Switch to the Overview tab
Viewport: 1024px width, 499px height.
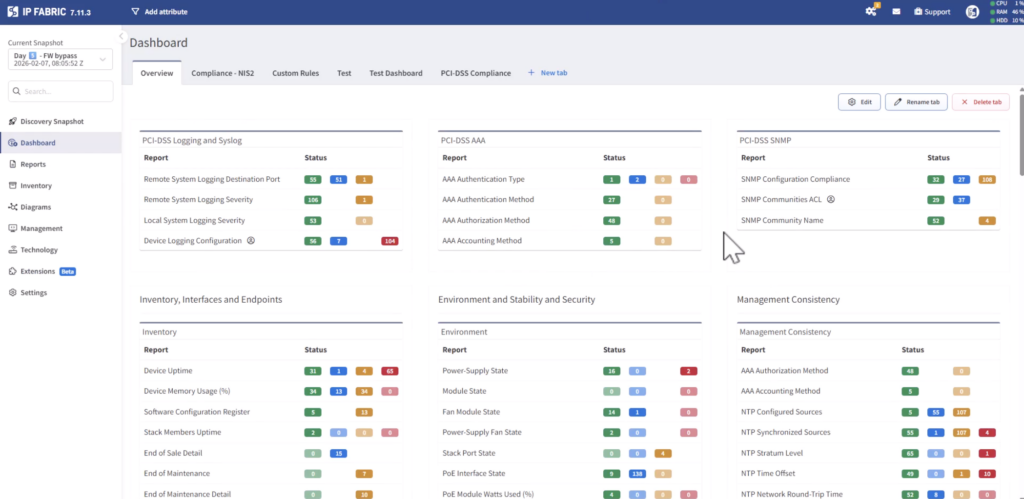click(x=157, y=73)
